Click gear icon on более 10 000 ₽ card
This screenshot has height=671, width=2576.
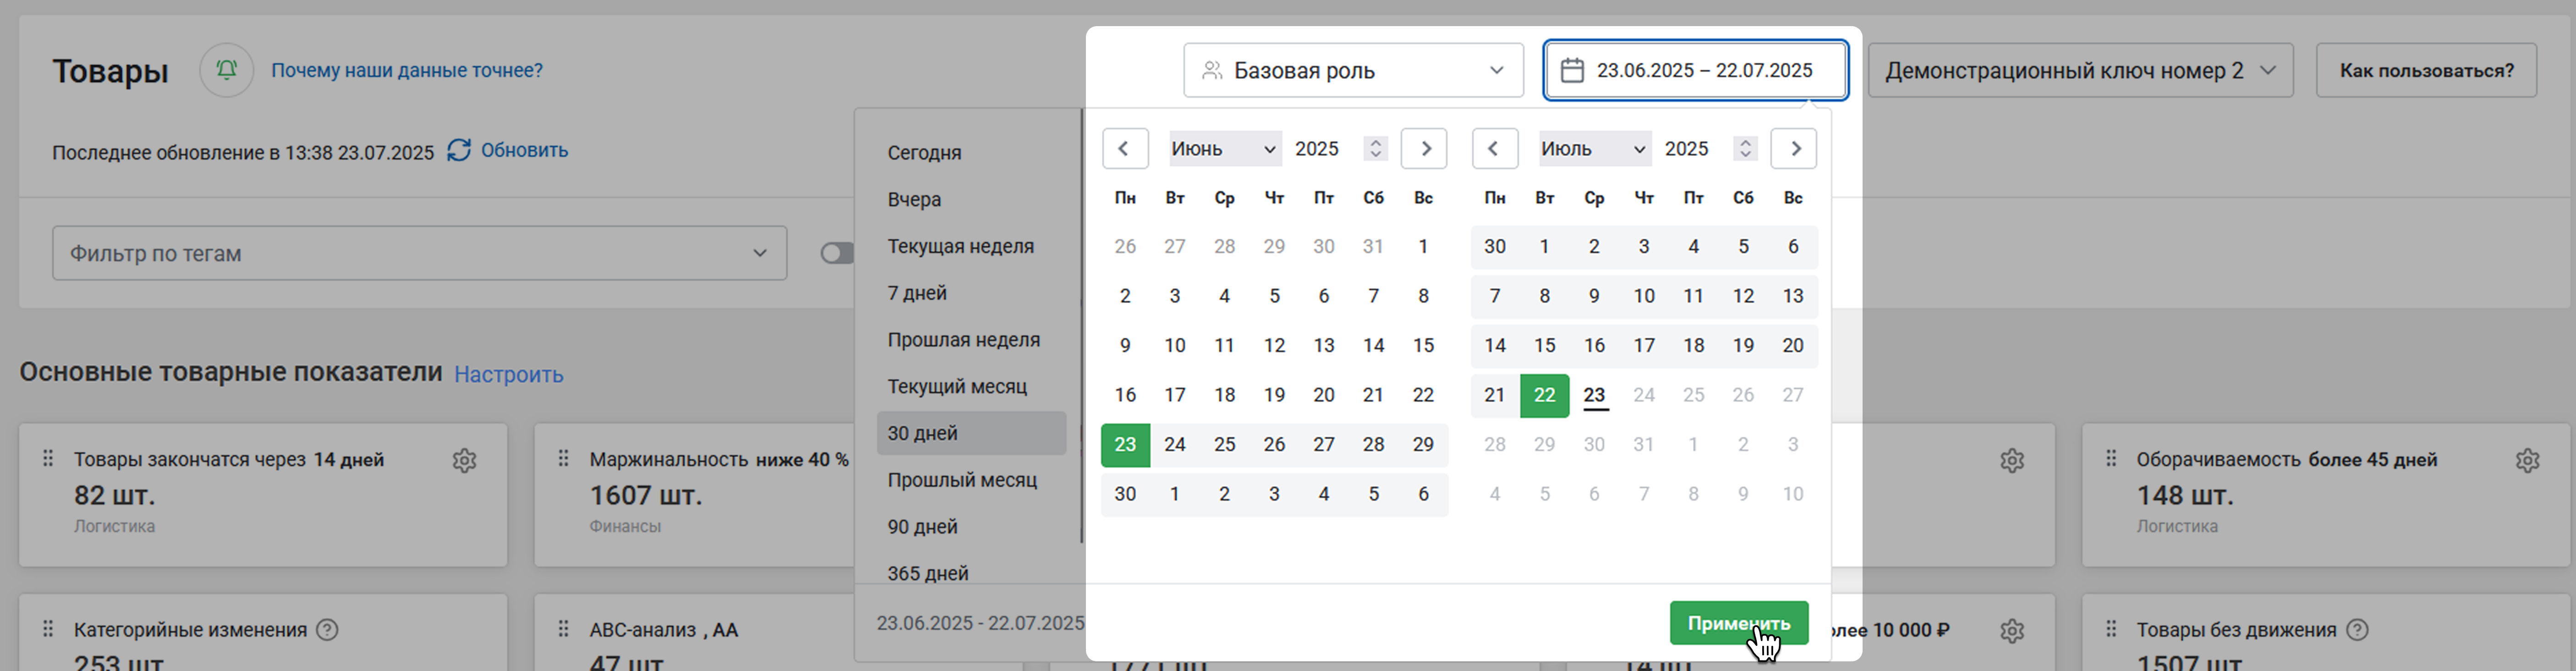point(2012,631)
